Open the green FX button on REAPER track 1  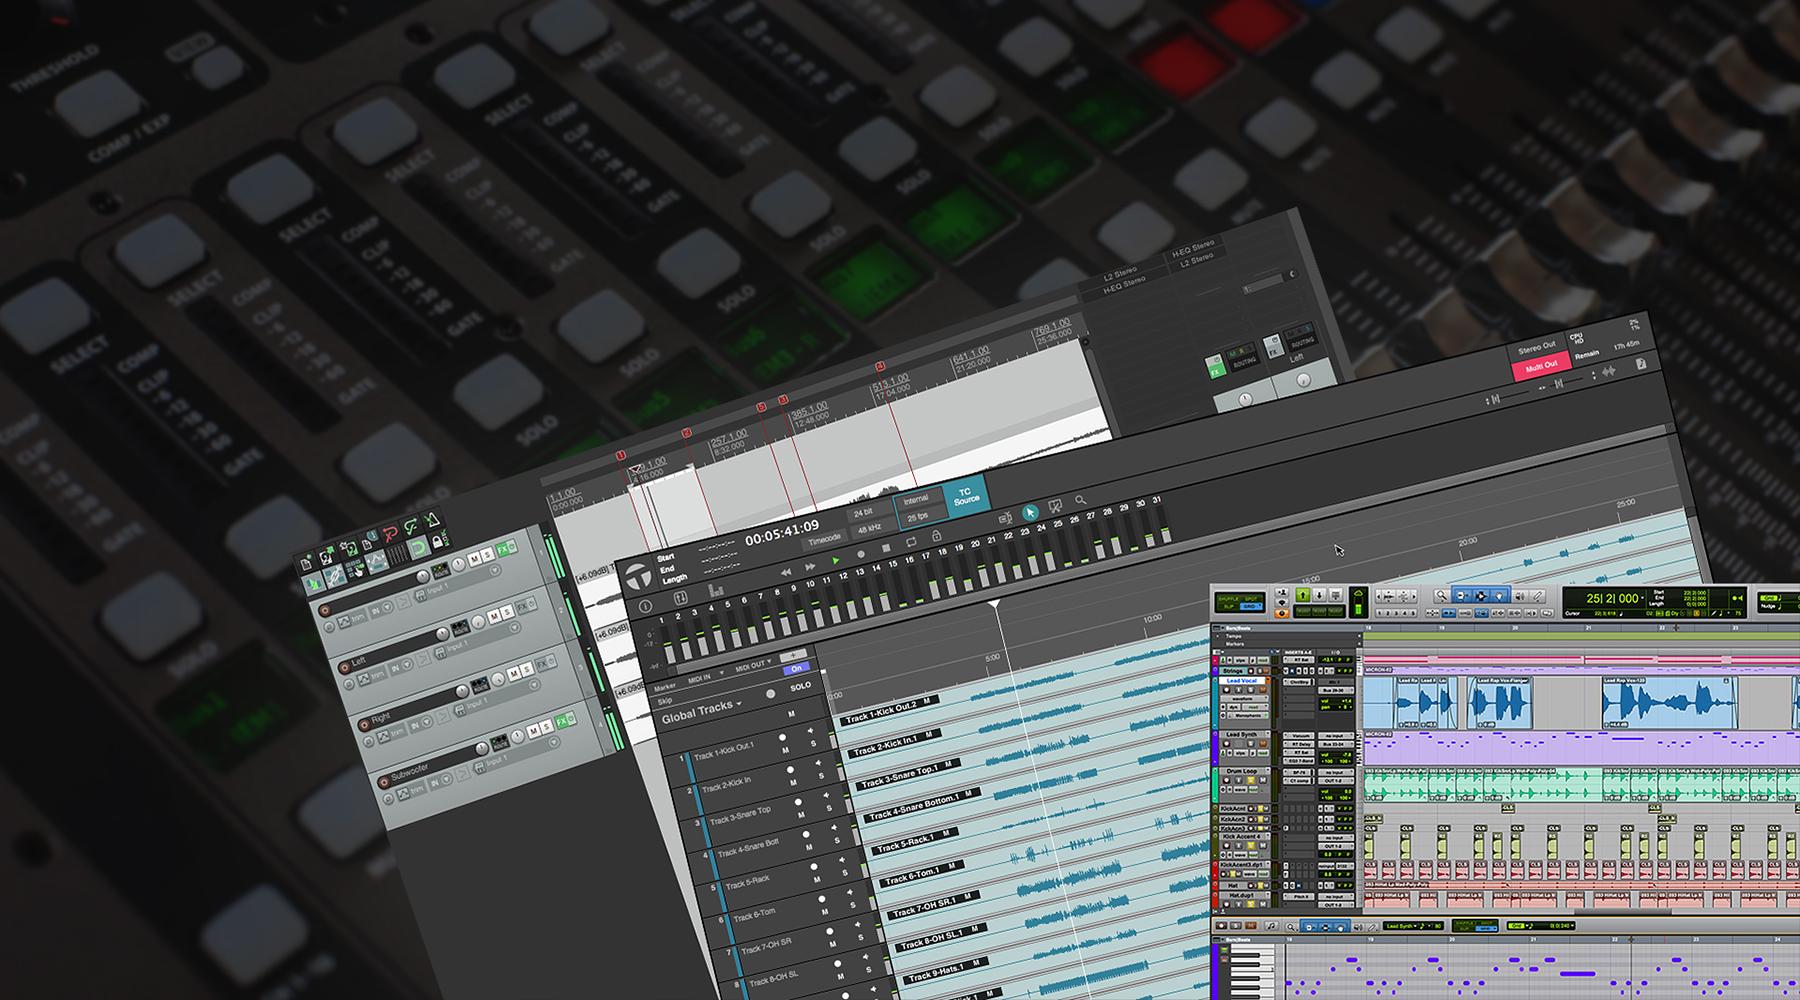(502, 550)
